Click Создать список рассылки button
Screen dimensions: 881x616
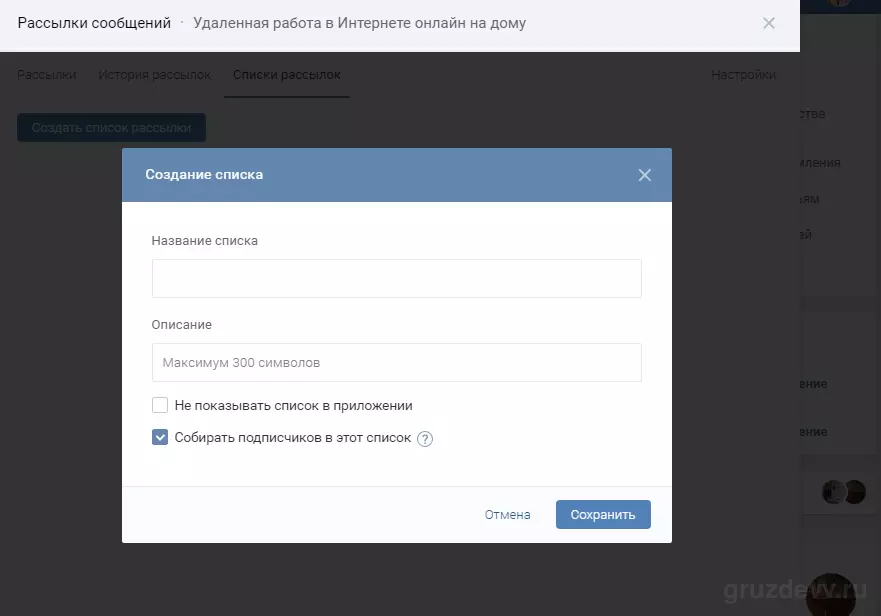111,128
